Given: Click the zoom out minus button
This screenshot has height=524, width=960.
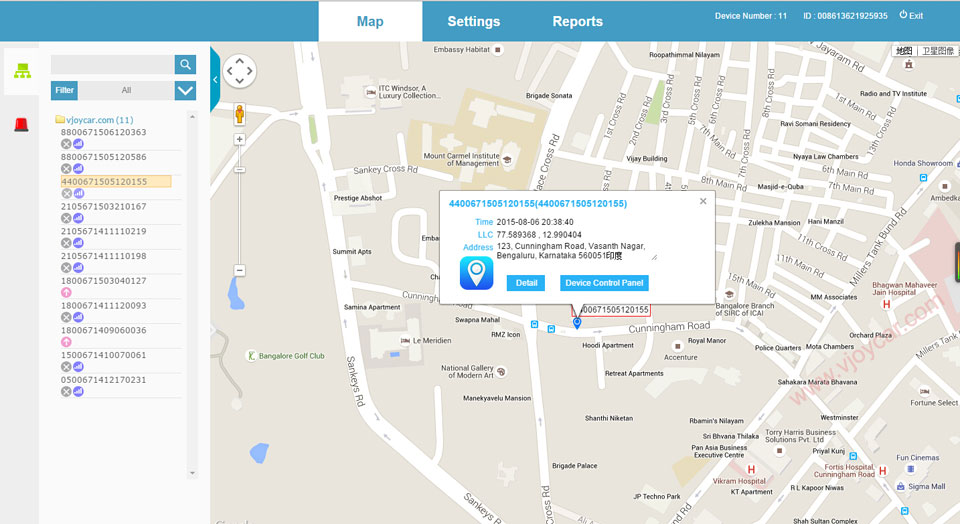Looking at the screenshot, I should point(240,270).
